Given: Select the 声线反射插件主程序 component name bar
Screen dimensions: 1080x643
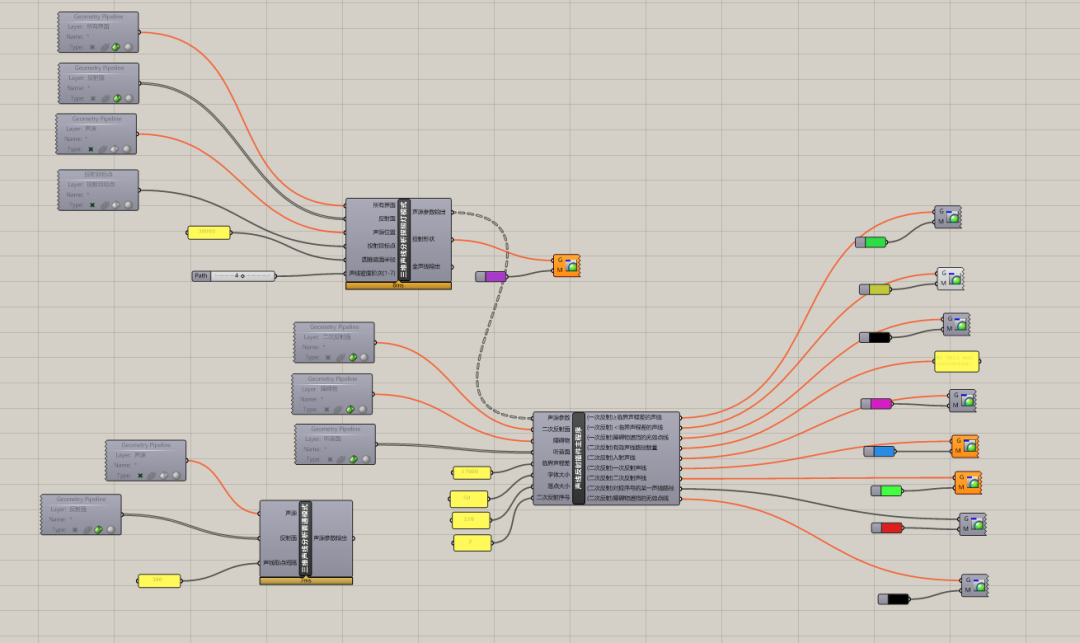Looking at the screenshot, I should pyautogui.click(x=579, y=458).
